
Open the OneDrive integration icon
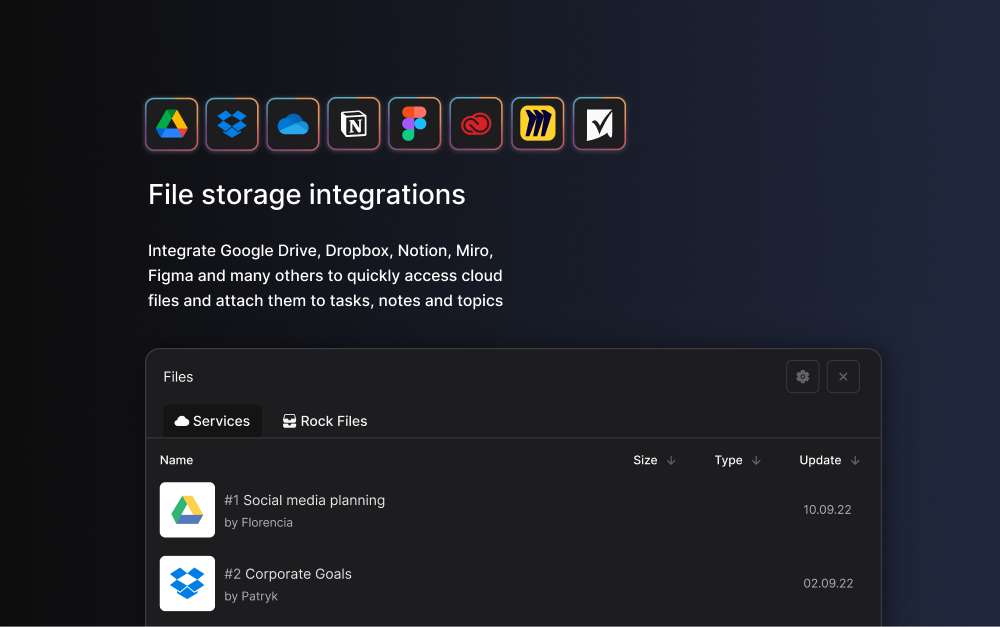coord(293,124)
